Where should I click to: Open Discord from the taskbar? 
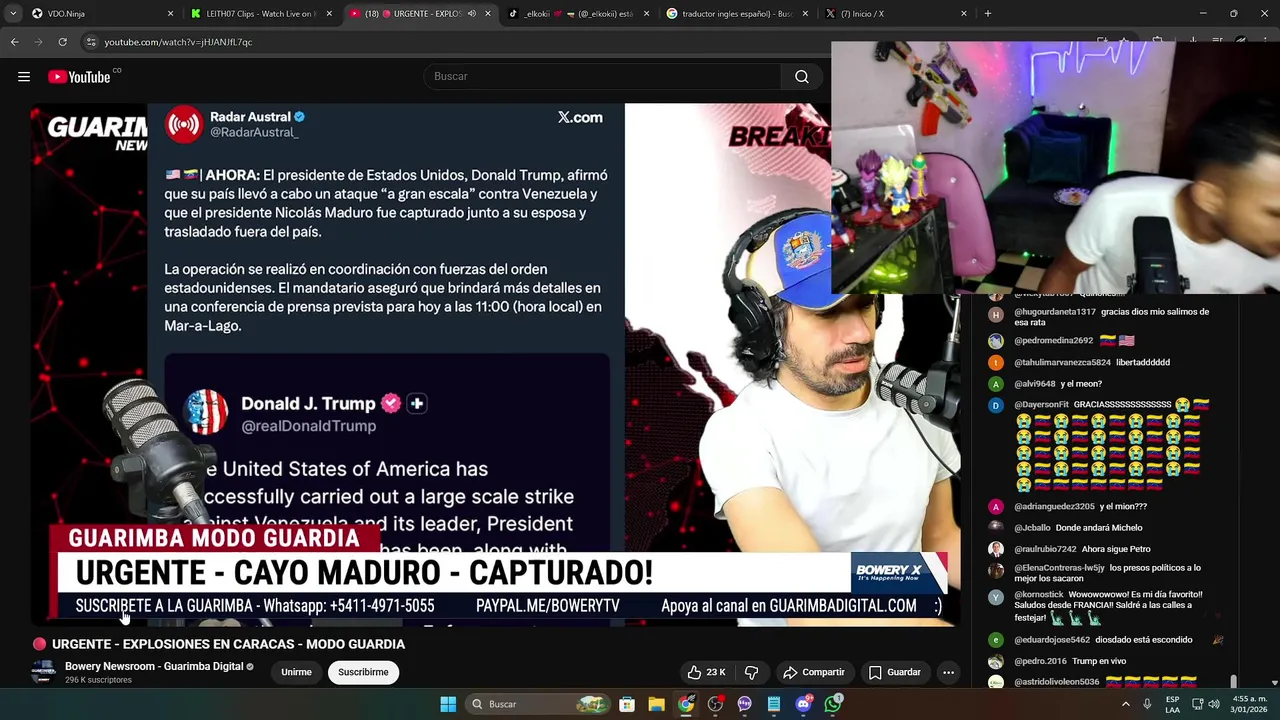803,704
